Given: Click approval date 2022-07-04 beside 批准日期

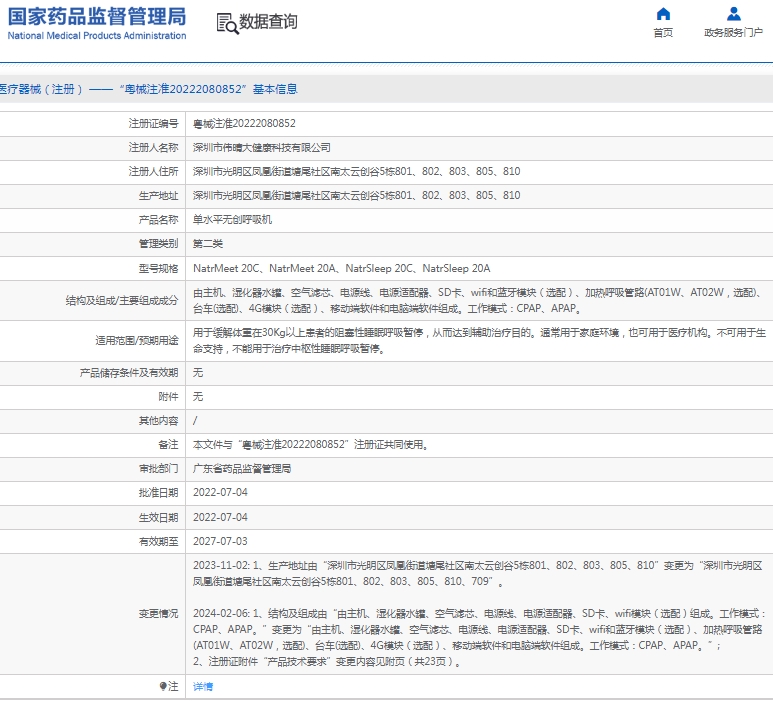Looking at the screenshot, I should point(220,492).
